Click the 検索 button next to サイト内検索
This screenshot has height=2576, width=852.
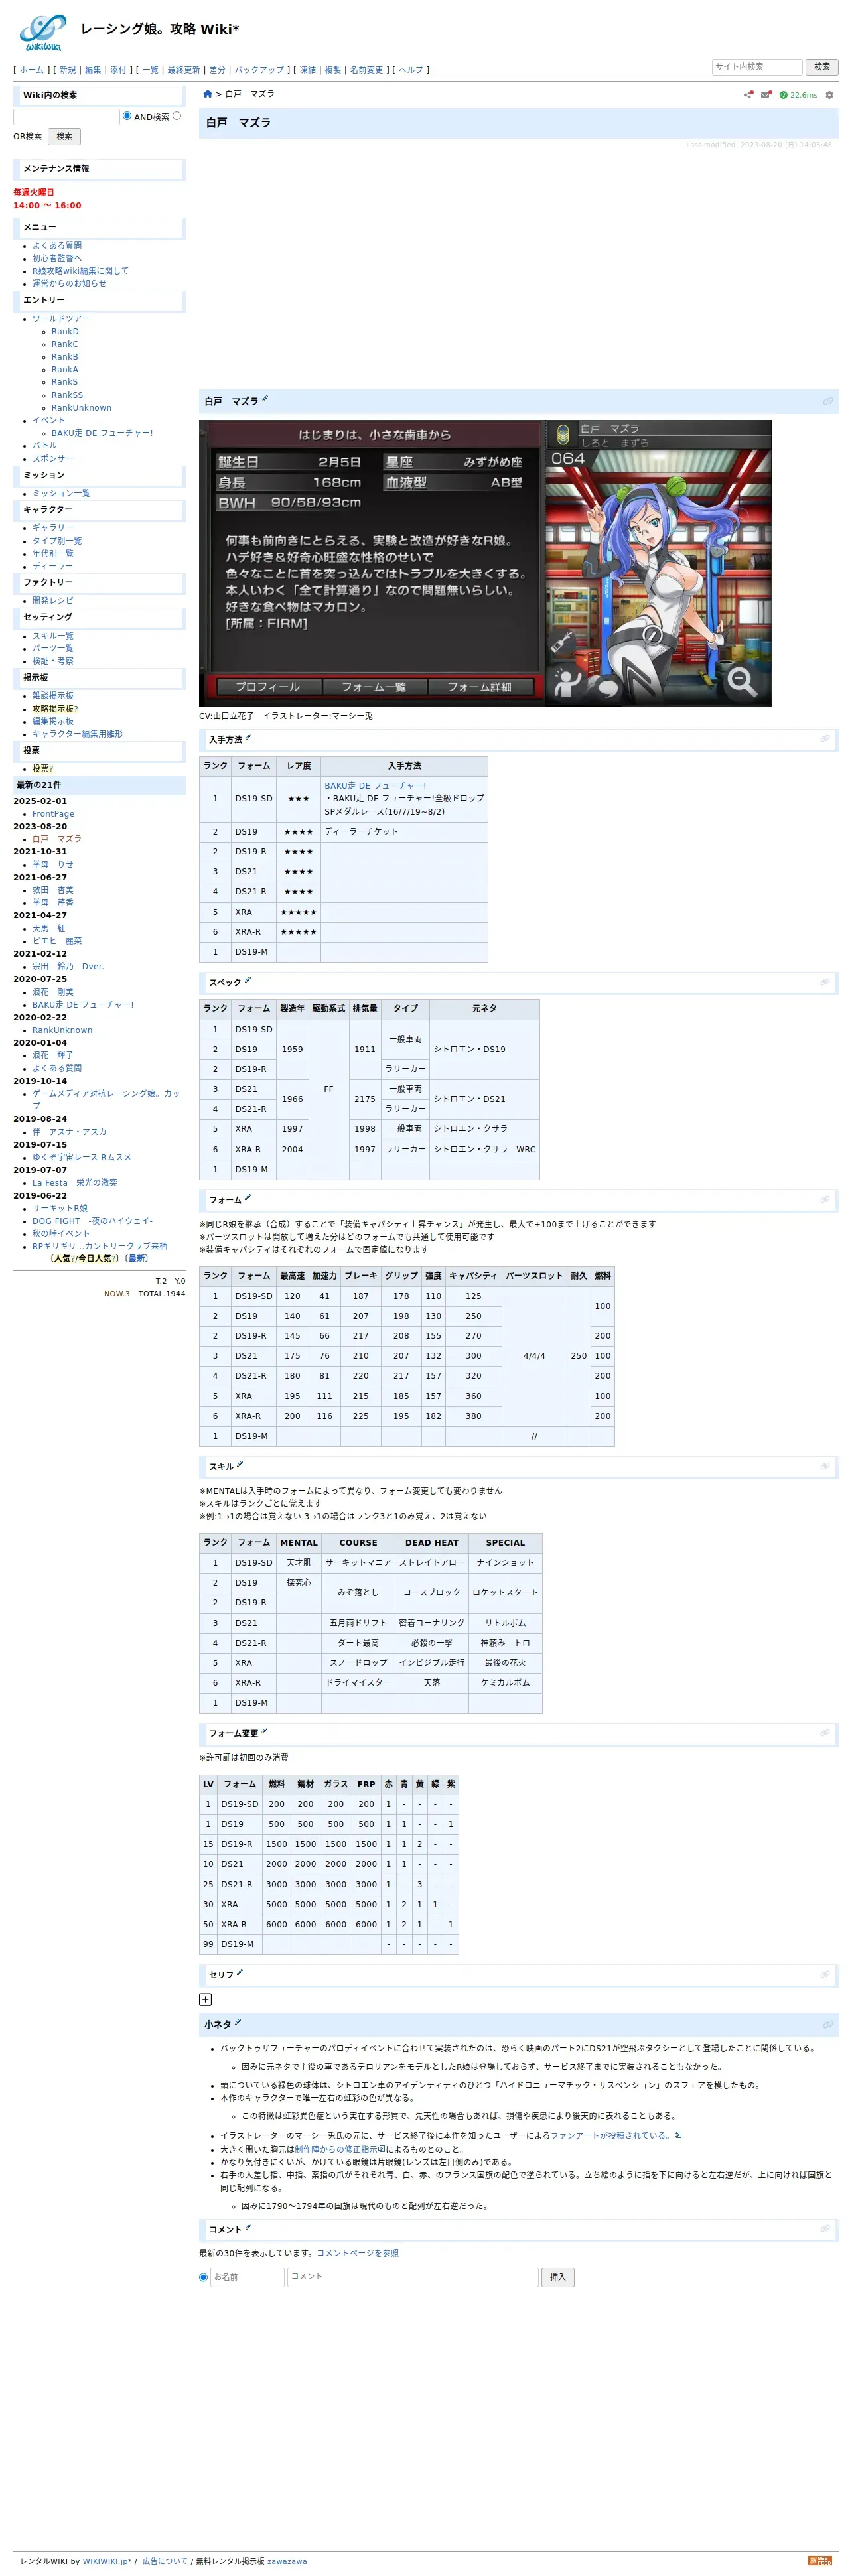point(822,67)
